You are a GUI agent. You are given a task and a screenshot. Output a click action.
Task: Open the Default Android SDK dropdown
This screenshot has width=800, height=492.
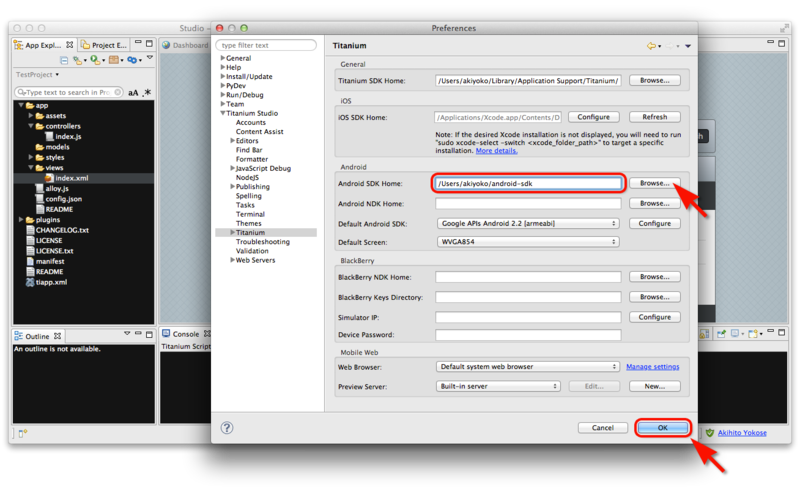(528, 224)
